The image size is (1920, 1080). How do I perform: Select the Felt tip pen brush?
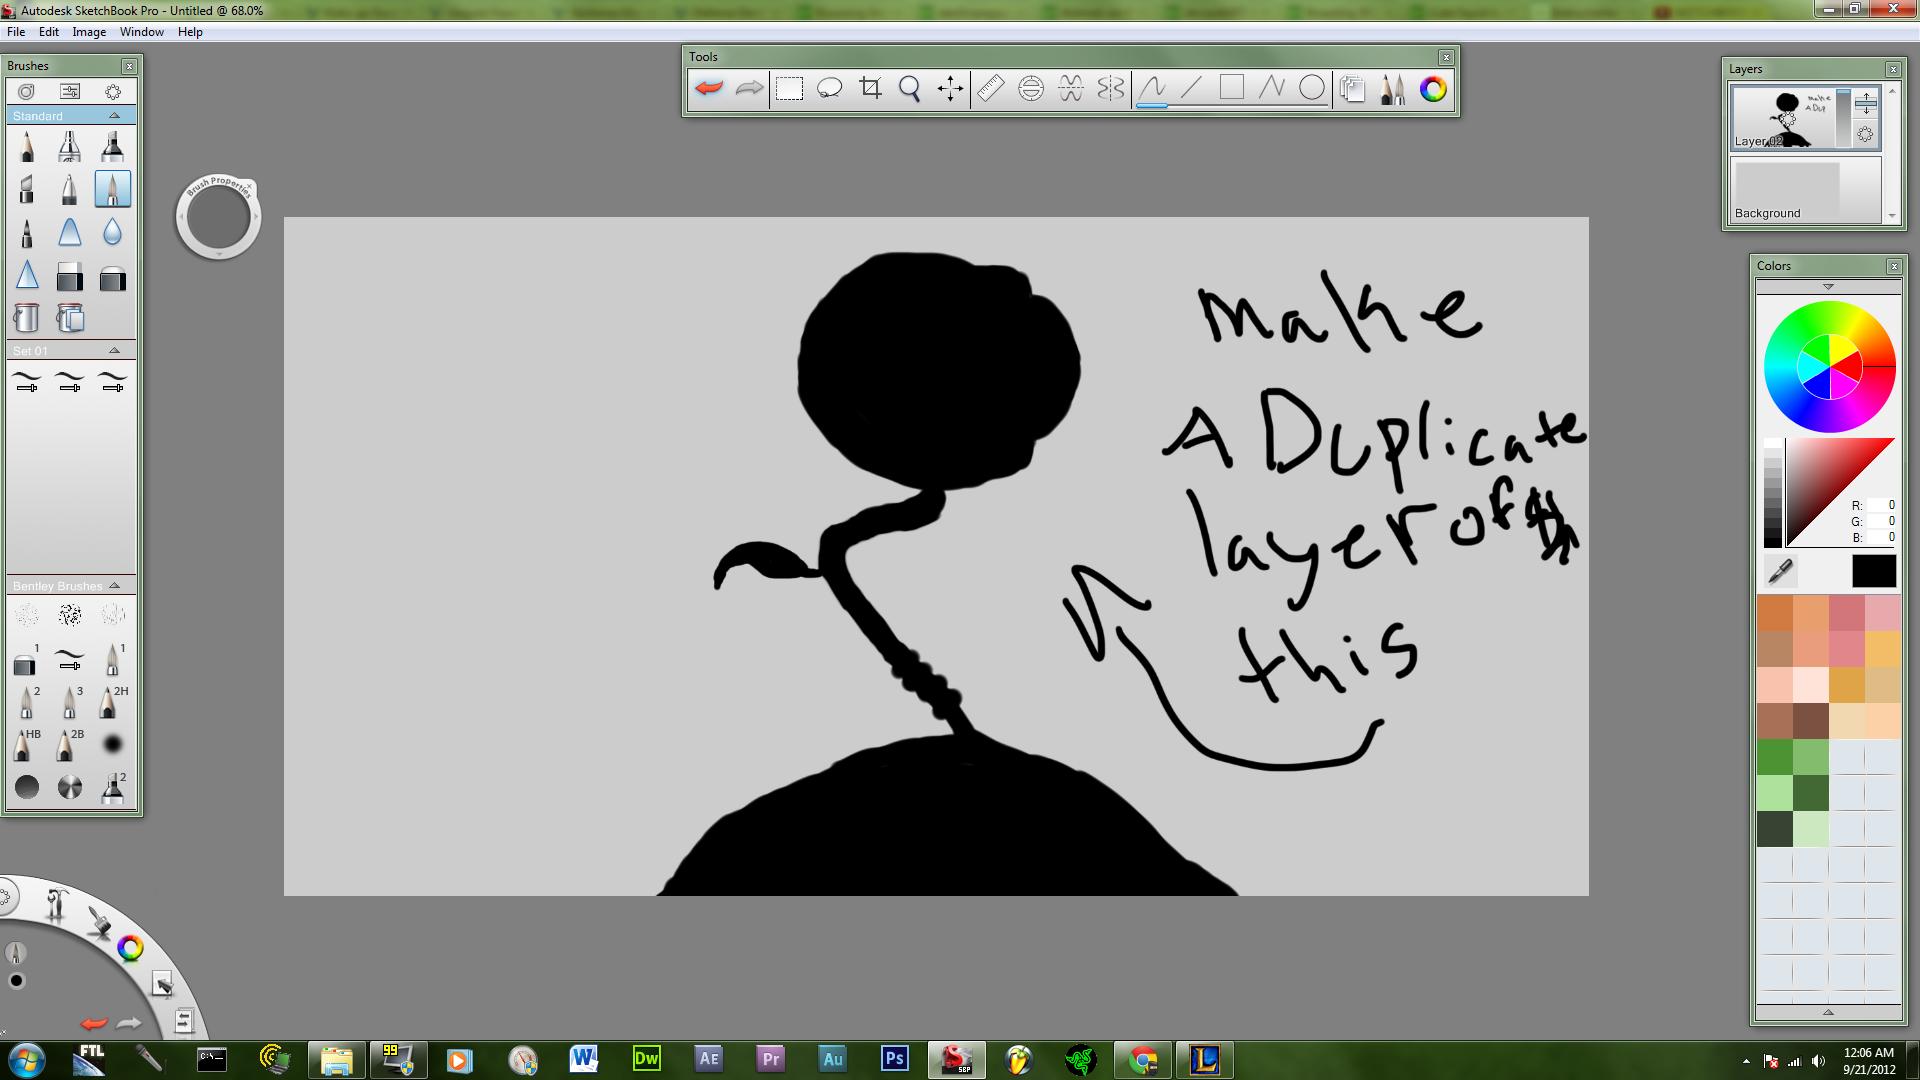(x=27, y=233)
